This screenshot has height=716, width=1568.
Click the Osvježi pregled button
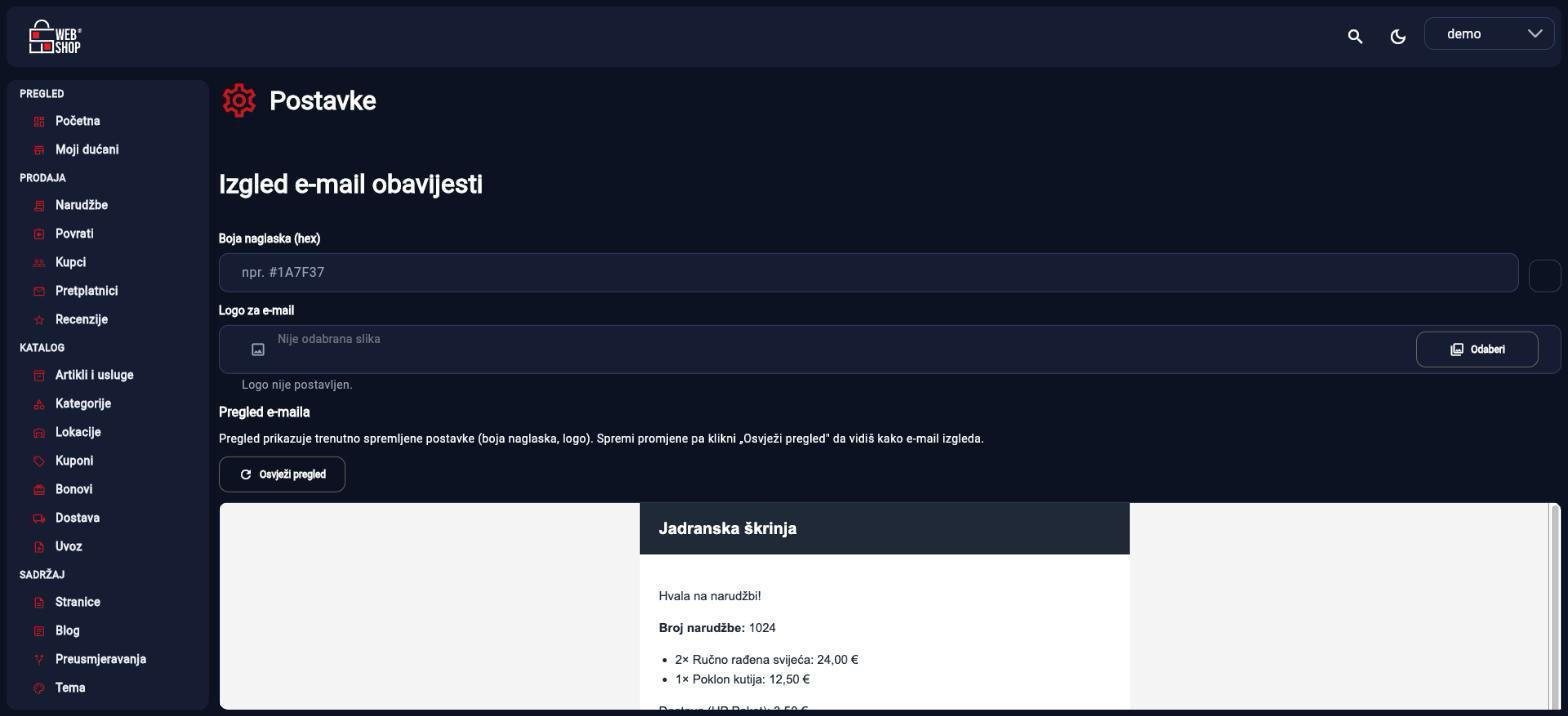click(x=282, y=474)
